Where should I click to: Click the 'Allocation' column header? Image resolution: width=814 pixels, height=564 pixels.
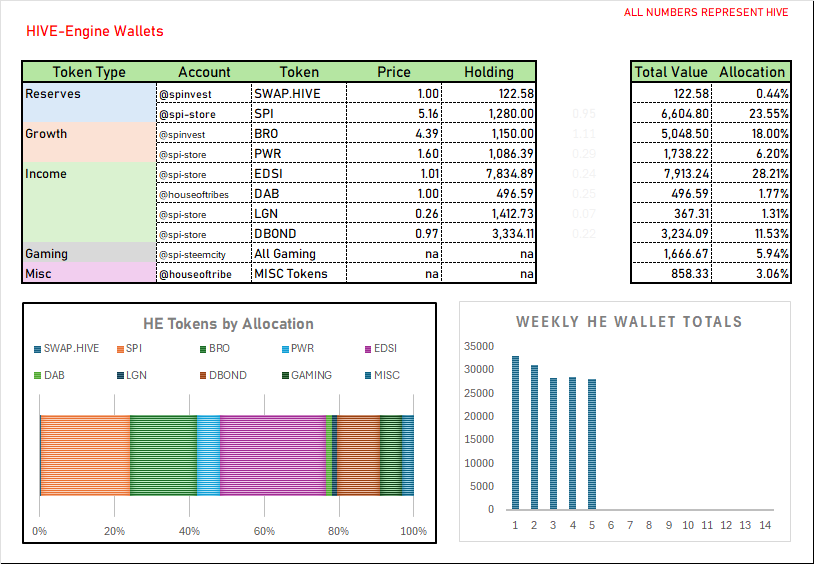752,72
